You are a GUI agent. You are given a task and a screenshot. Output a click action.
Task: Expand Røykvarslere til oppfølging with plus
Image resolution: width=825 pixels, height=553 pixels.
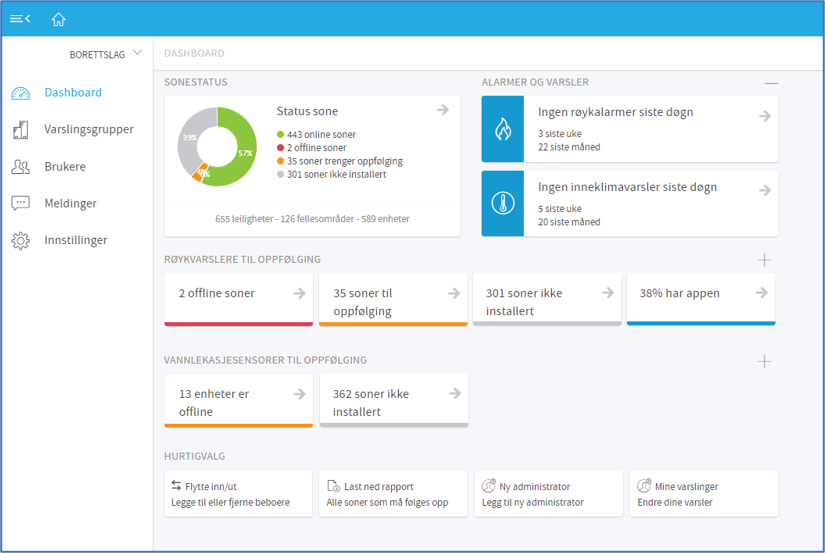[764, 260]
